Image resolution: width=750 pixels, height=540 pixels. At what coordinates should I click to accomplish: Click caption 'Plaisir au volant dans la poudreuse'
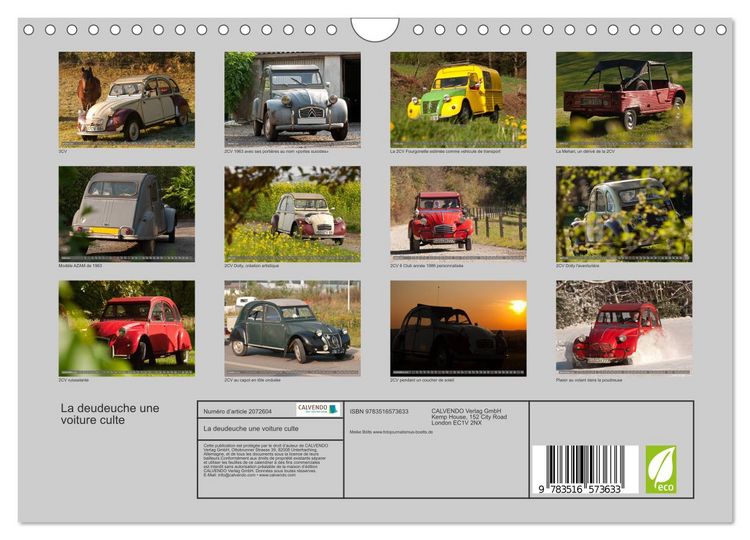tap(589, 380)
